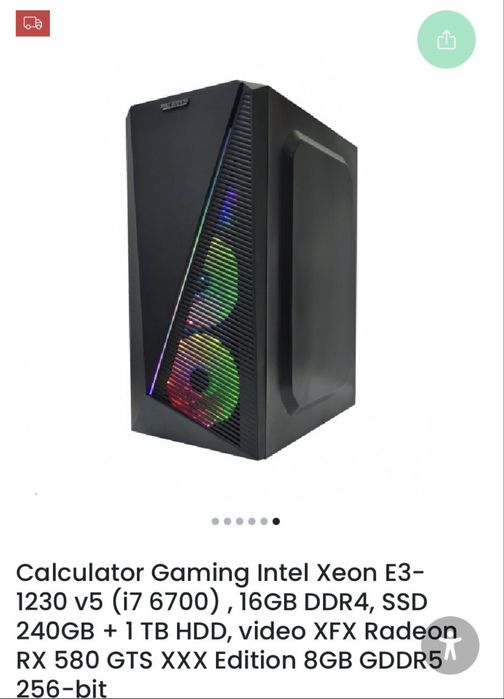504x699 pixels.
Task: Tap the red delivery truck icon
Action: 33,23
